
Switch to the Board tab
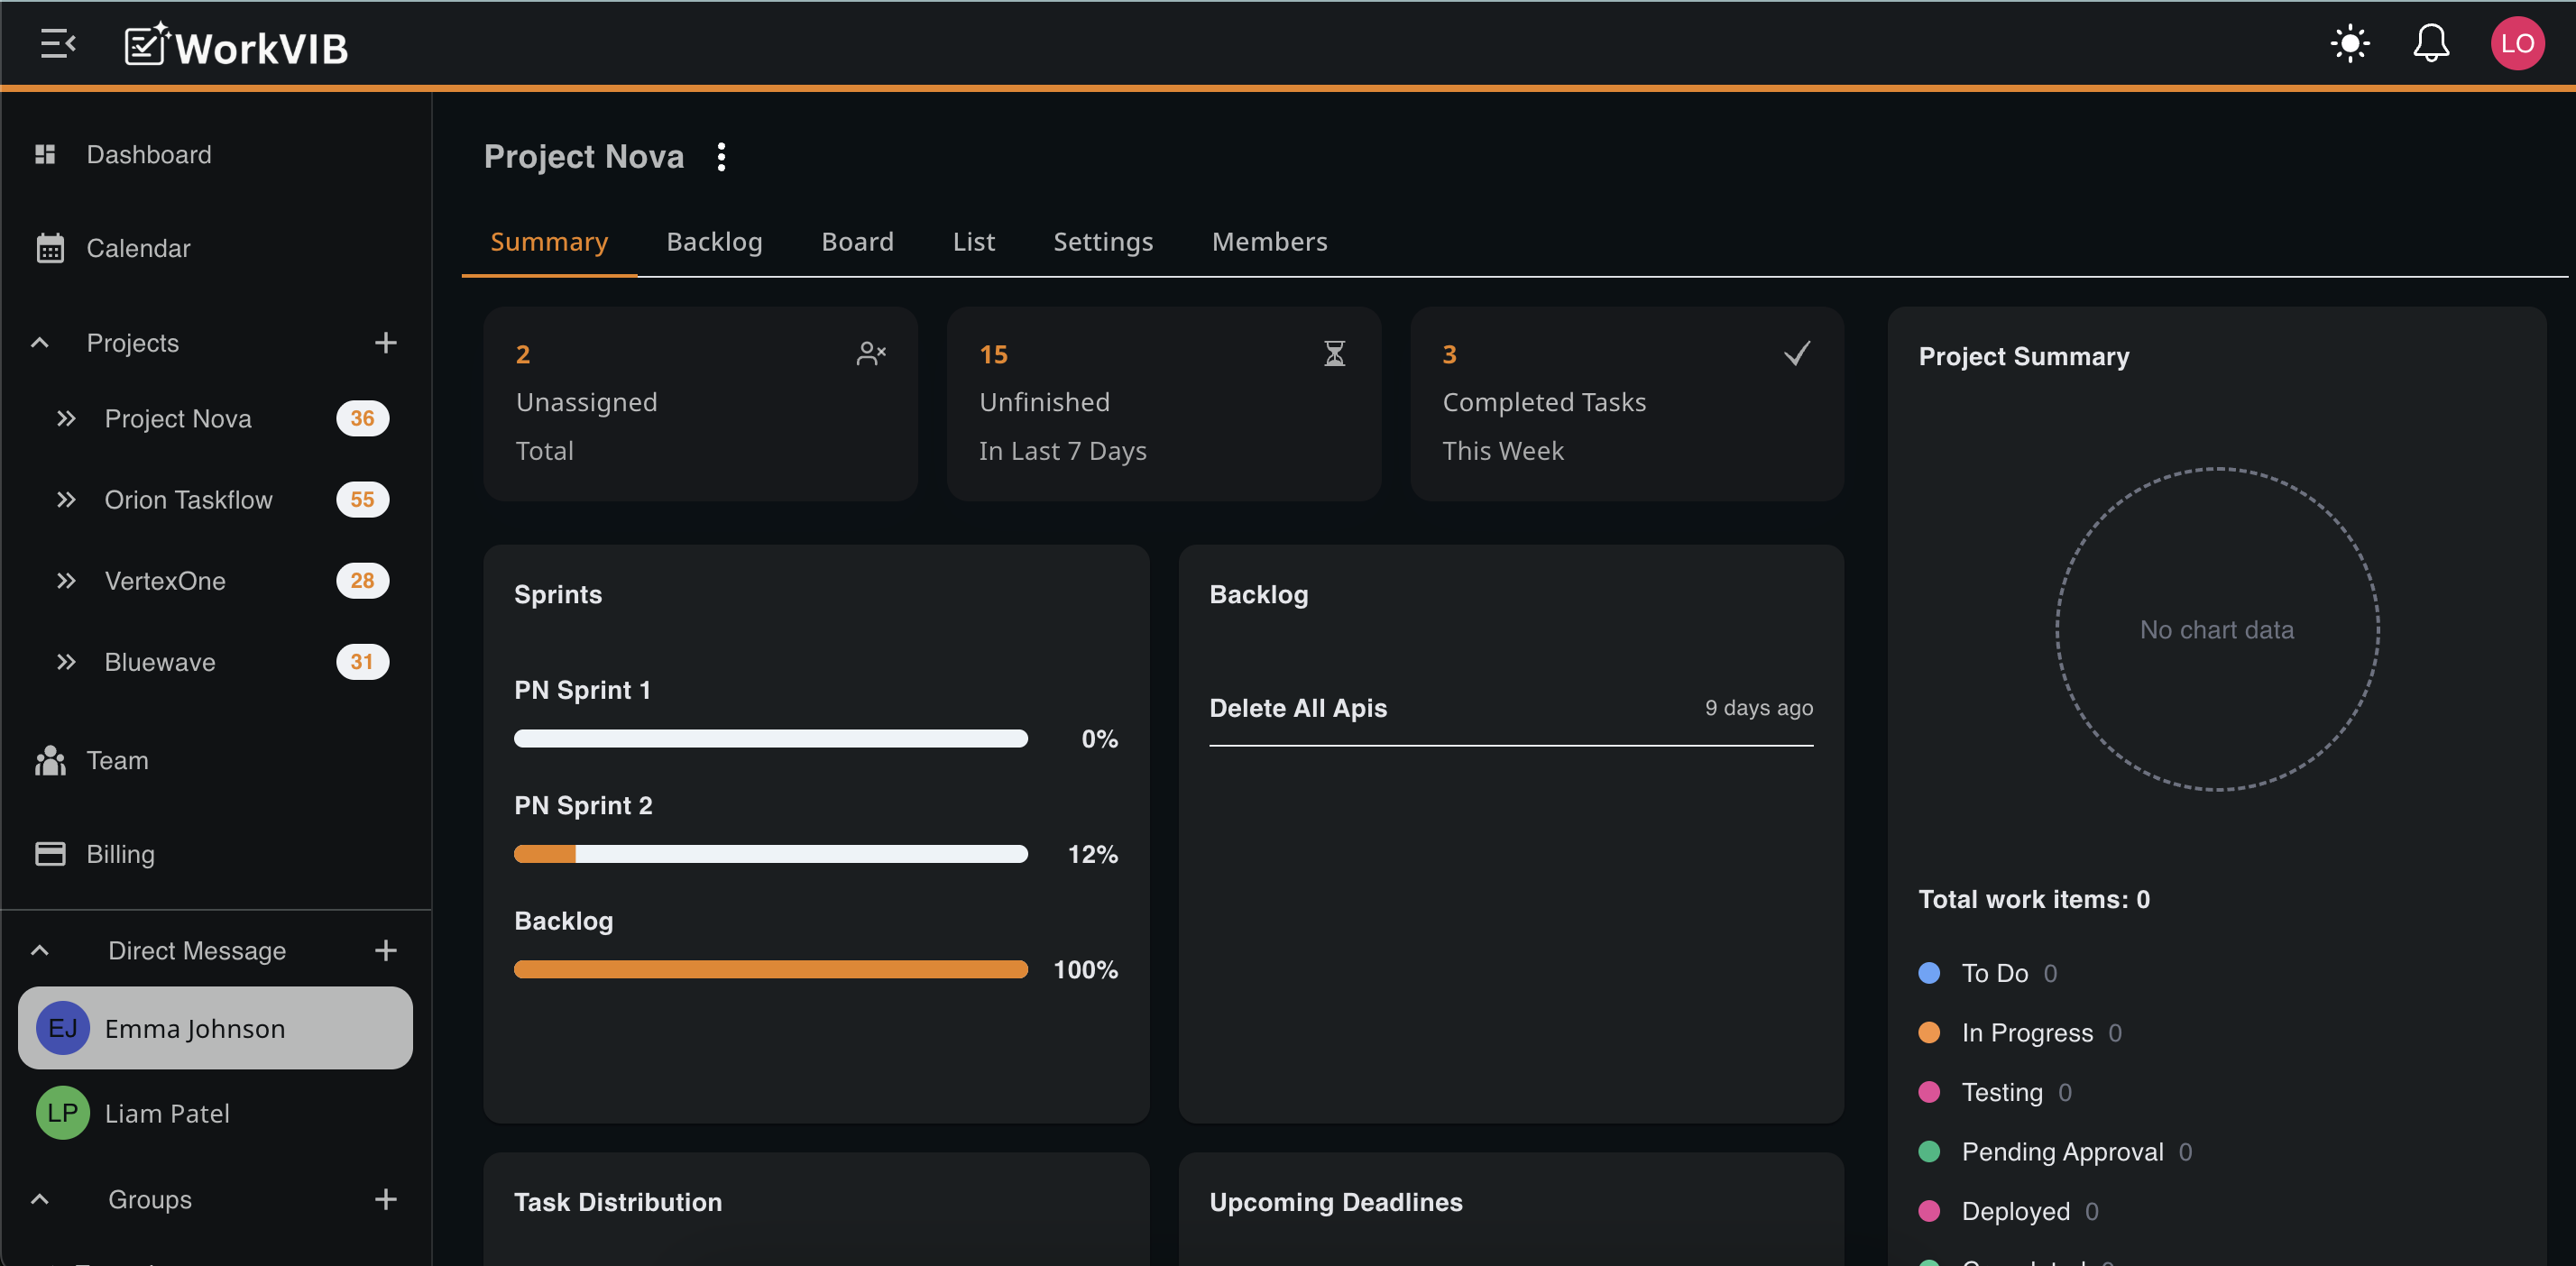(857, 242)
